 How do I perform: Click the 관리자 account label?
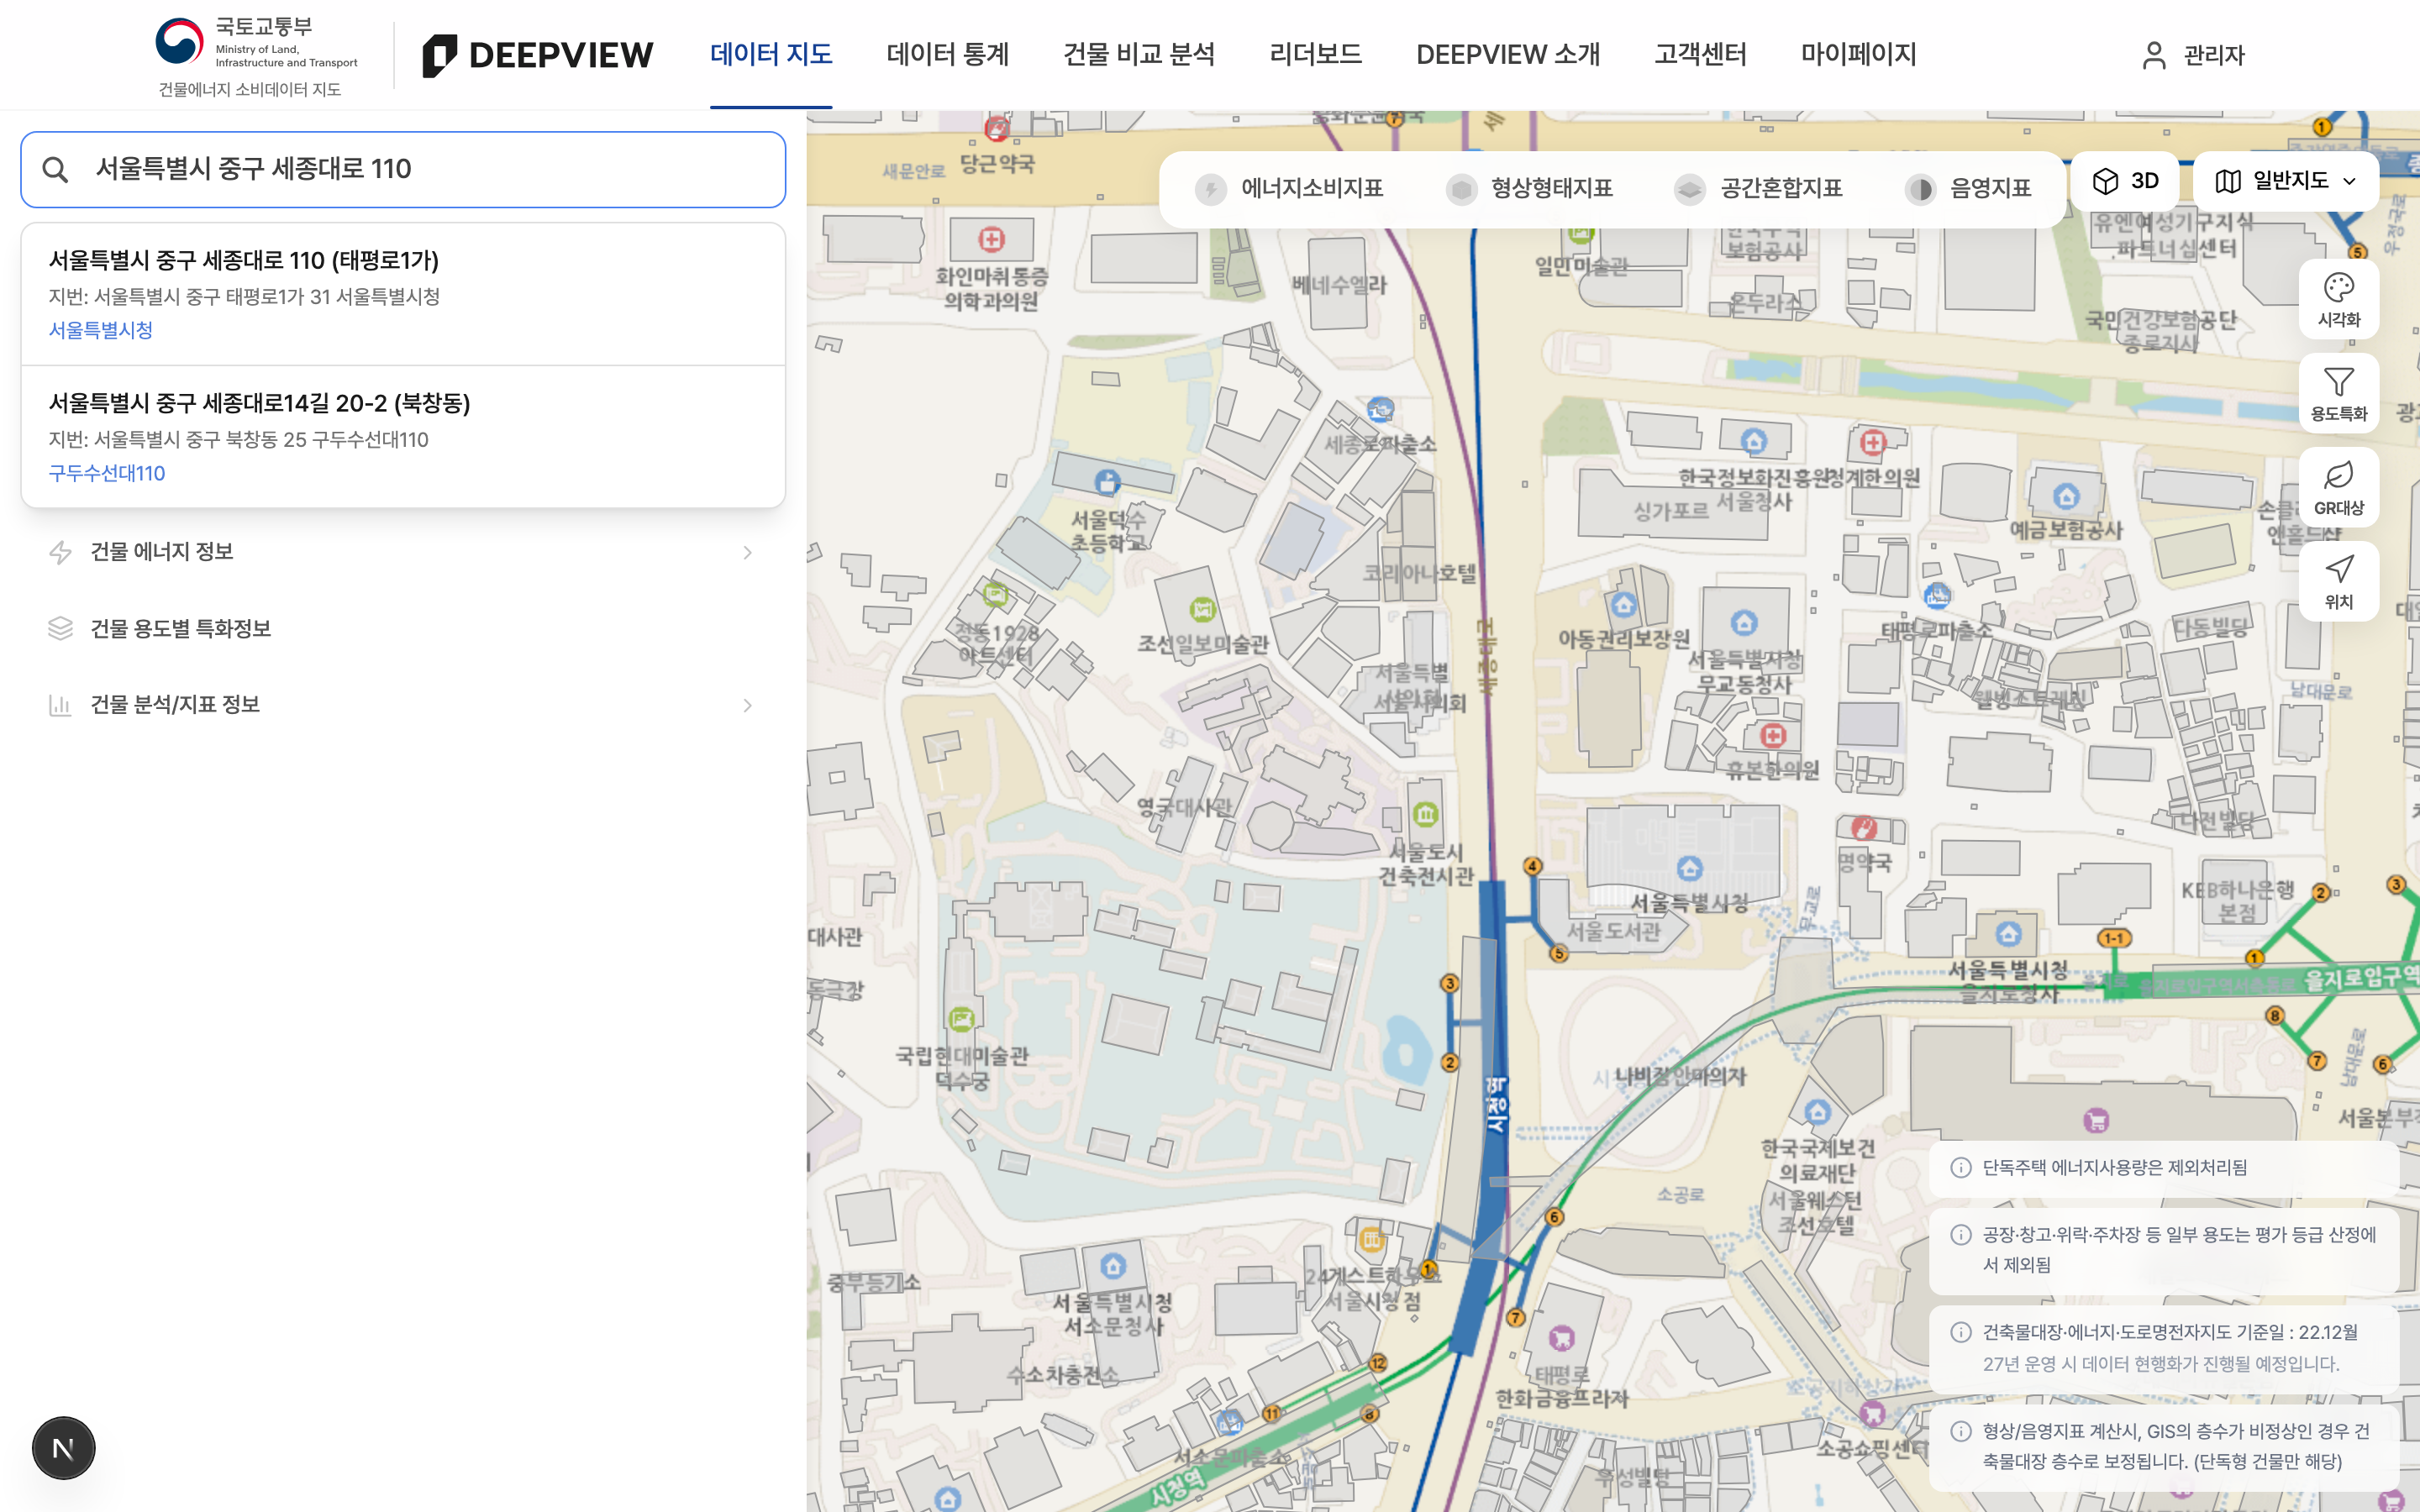pyautogui.click(x=2214, y=55)
